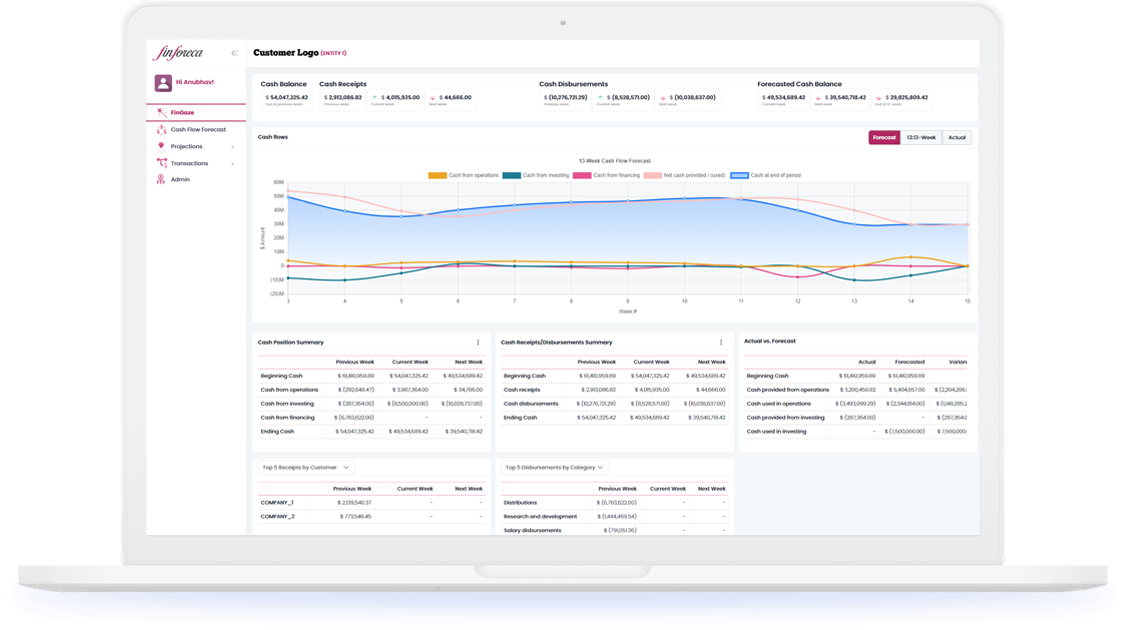The height and width of the screenshot is (630, 1126).
Task: Click the FinGaze magic wand icon
Action: pos(161,112)
